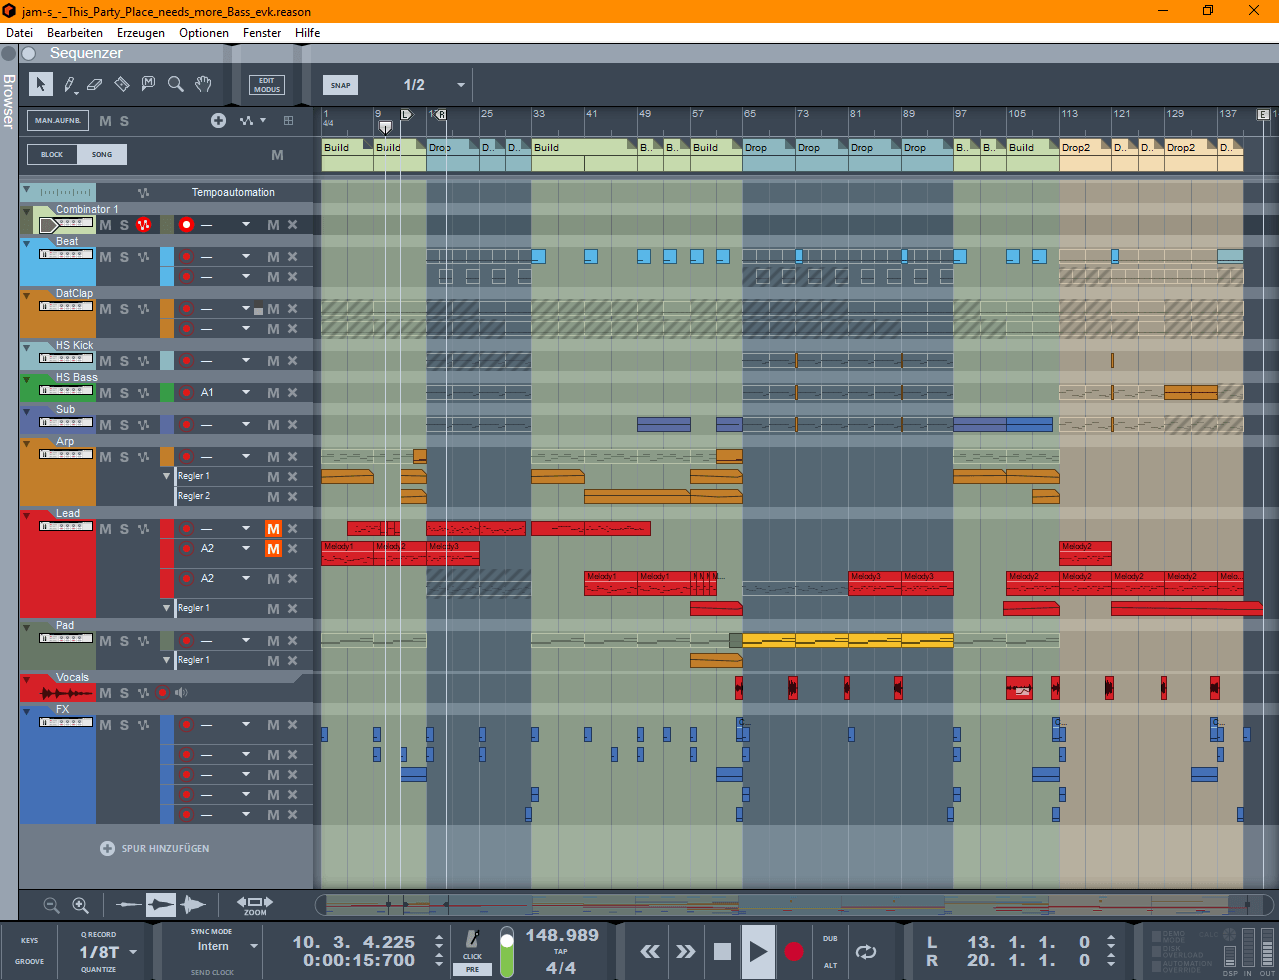Delete the HS Kick lane with its X

coord(293,361)
